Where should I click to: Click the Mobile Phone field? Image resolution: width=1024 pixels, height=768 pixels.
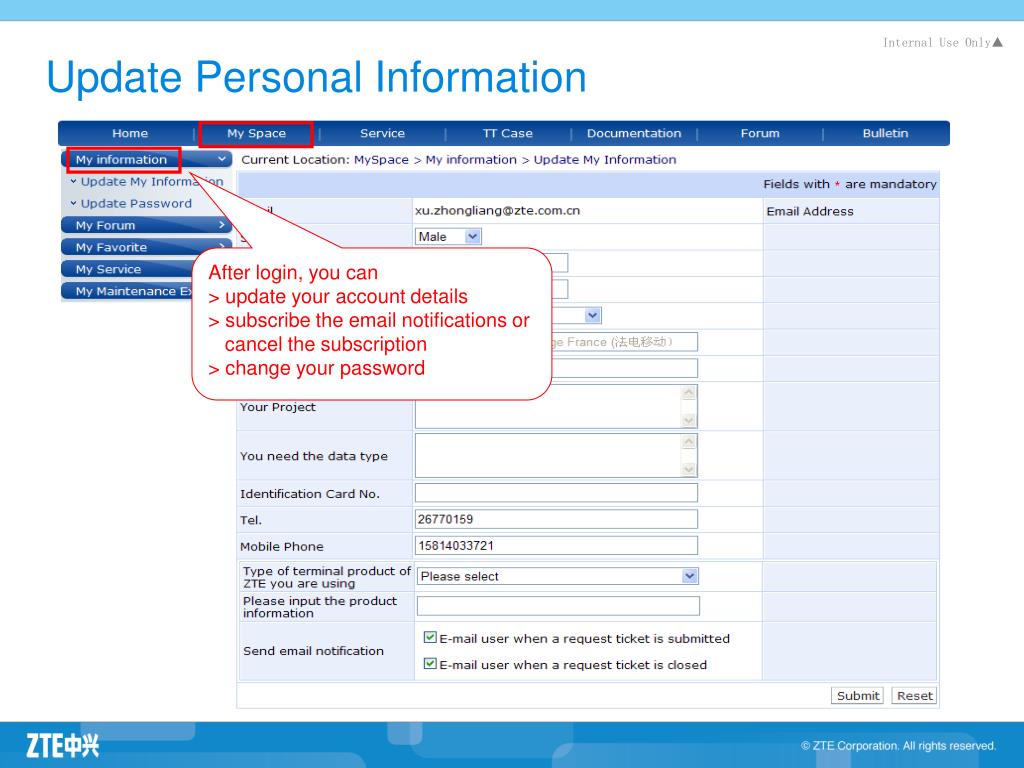[556, 545]
